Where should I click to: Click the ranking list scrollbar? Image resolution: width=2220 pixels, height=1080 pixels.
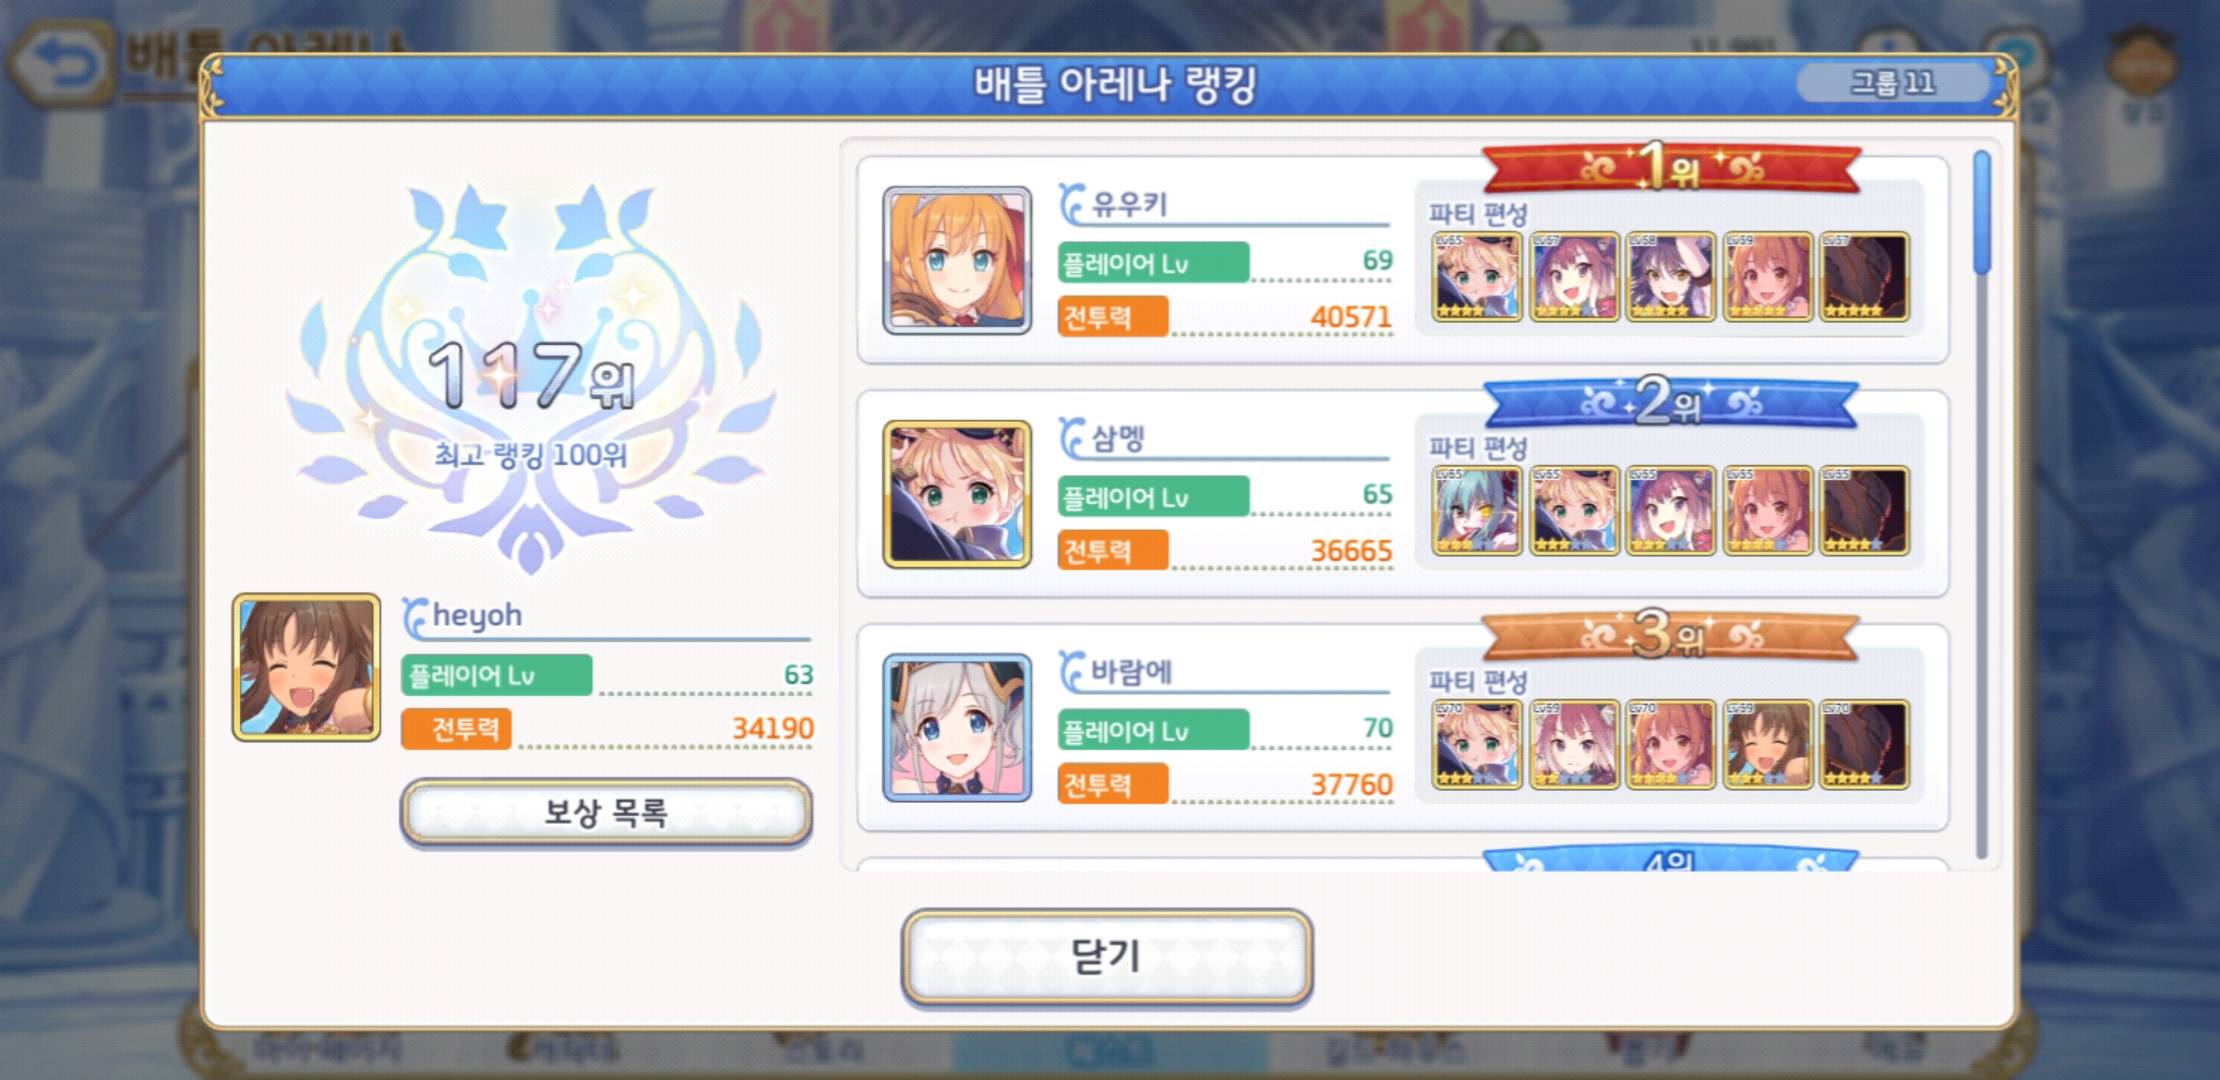(x=1982, y=505)
